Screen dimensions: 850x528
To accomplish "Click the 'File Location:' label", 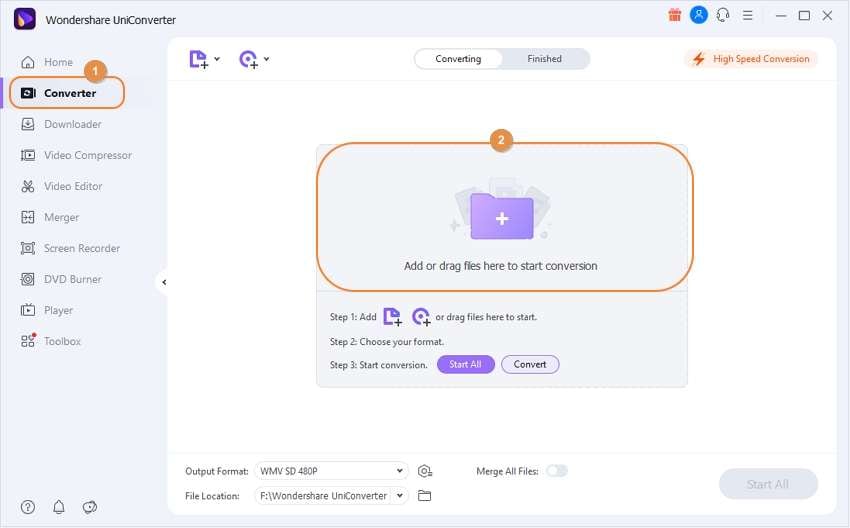I will (212, 496).
